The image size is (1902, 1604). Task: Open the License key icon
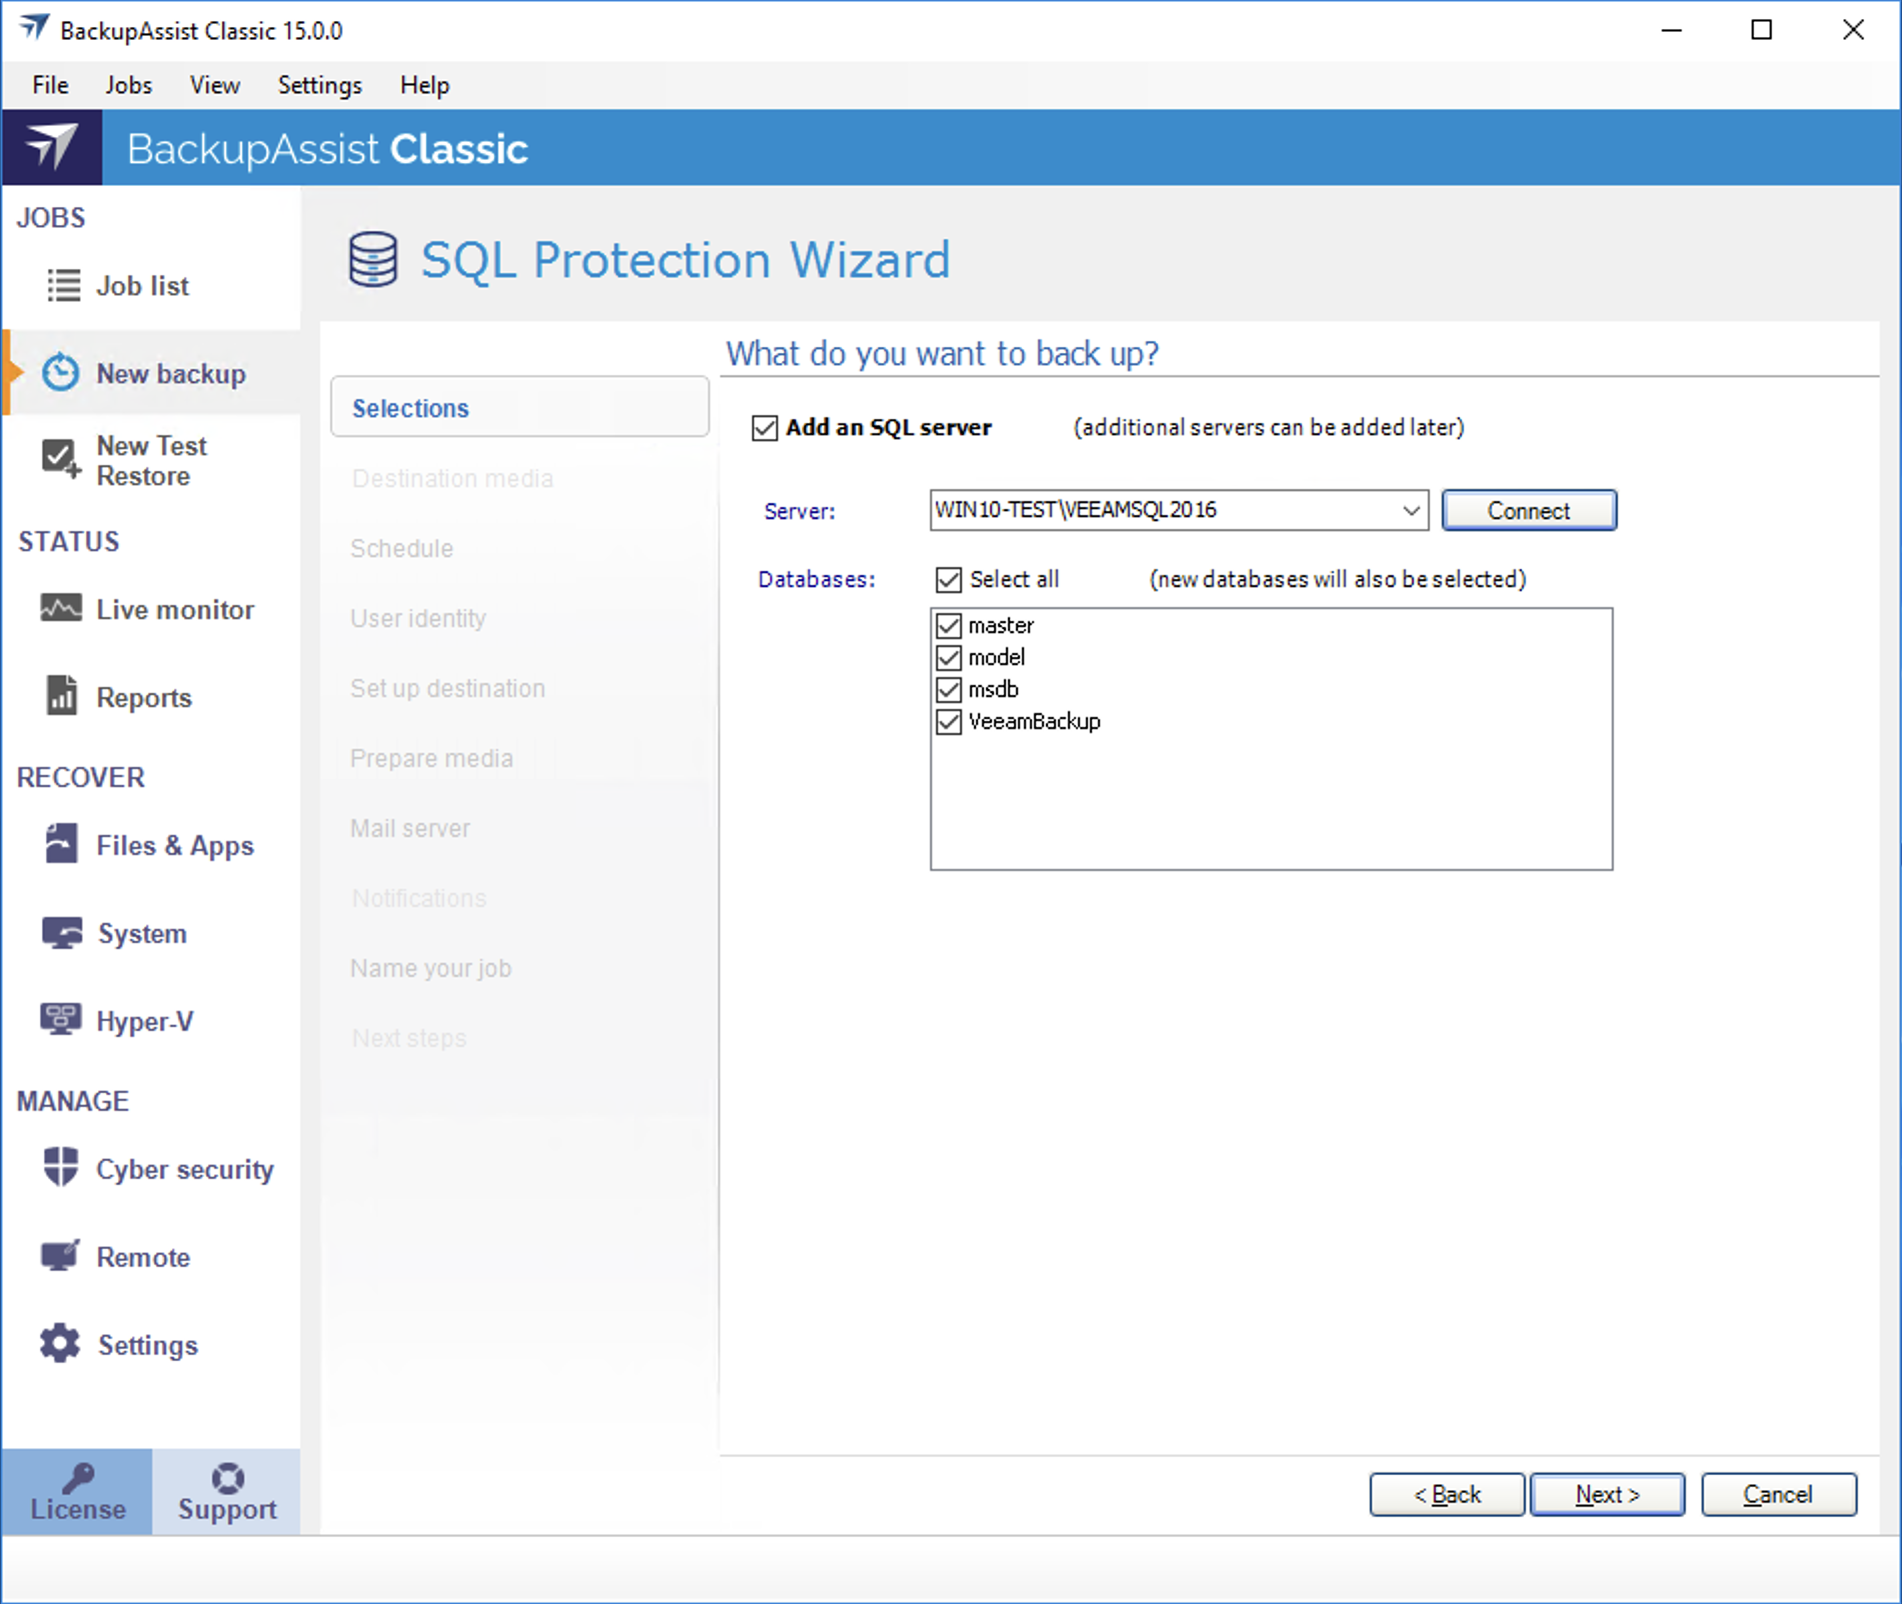pos(78,1478)
